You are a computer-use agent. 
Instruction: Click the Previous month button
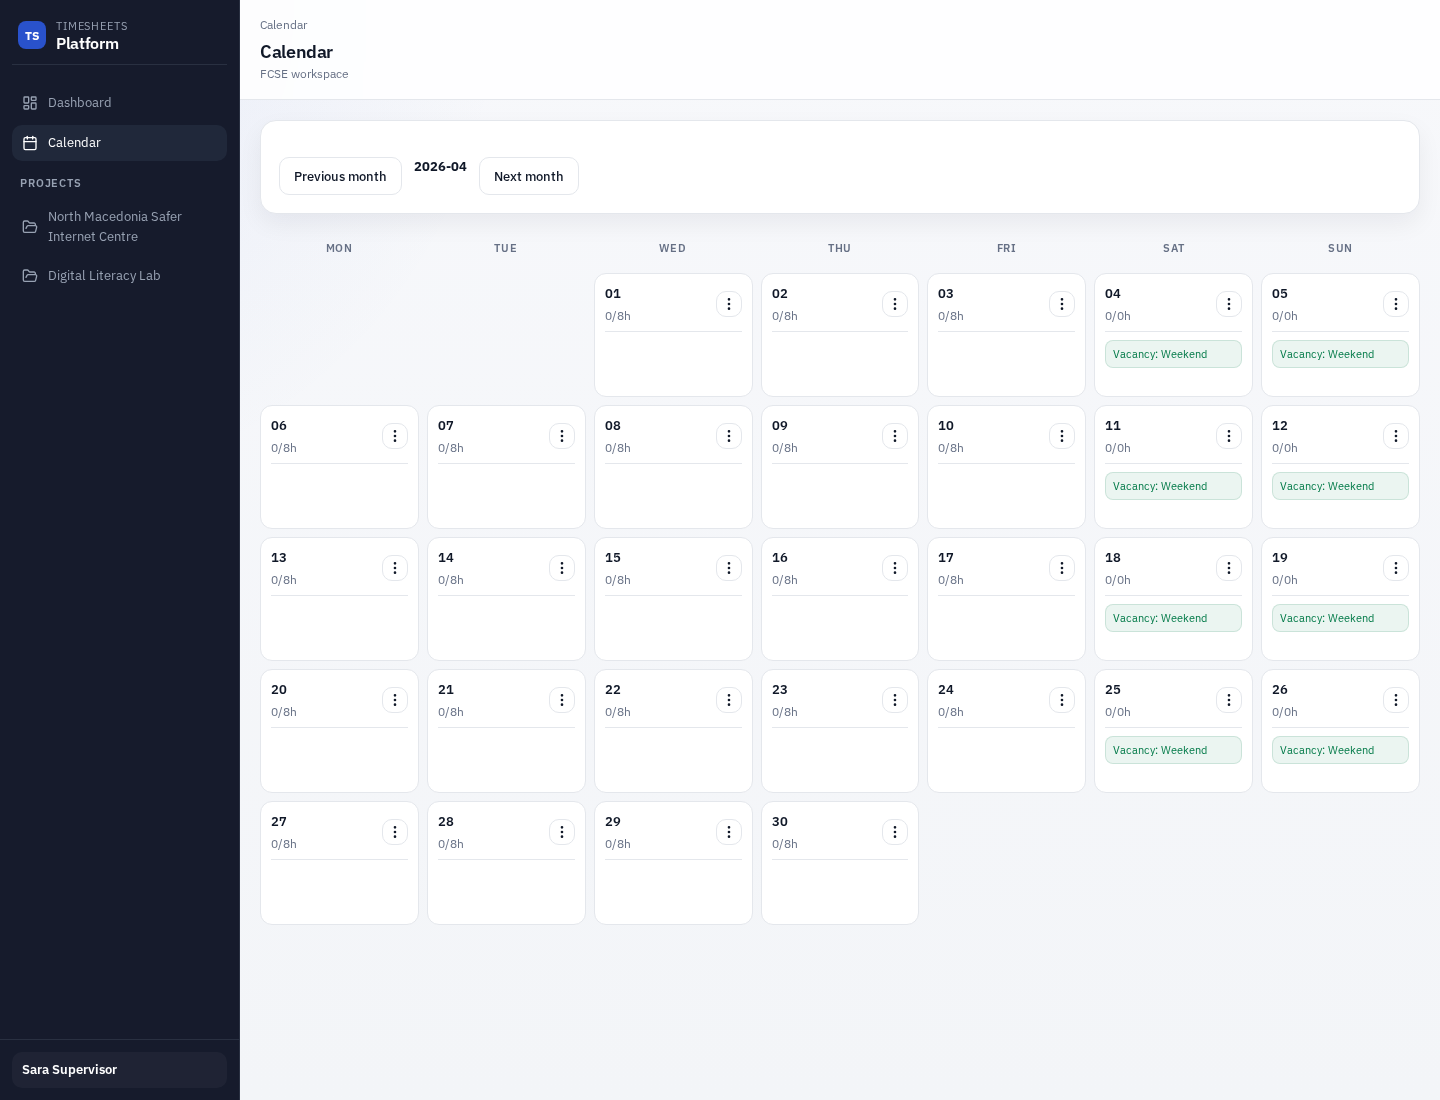pyautogui.click(x=340, y=176)
